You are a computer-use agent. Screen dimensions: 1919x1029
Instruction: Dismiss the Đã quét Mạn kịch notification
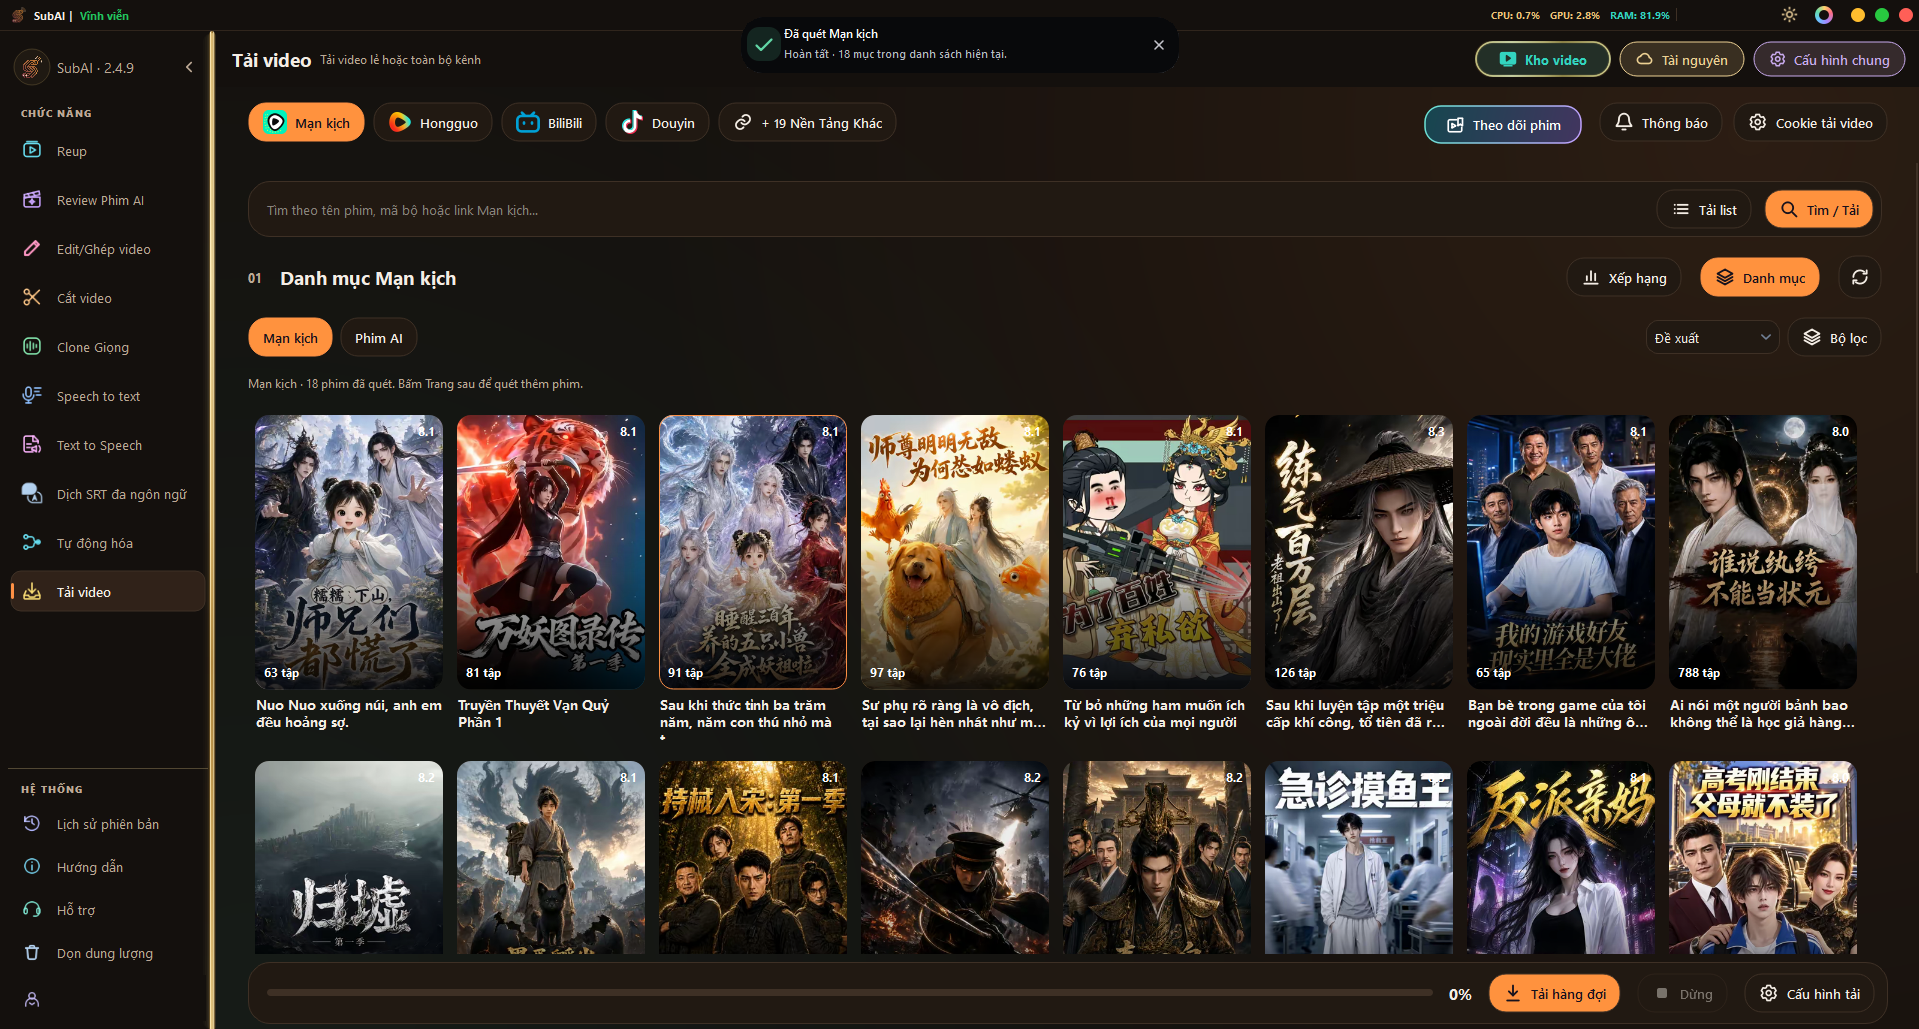pyautogui.click(x=1159, y=45)
